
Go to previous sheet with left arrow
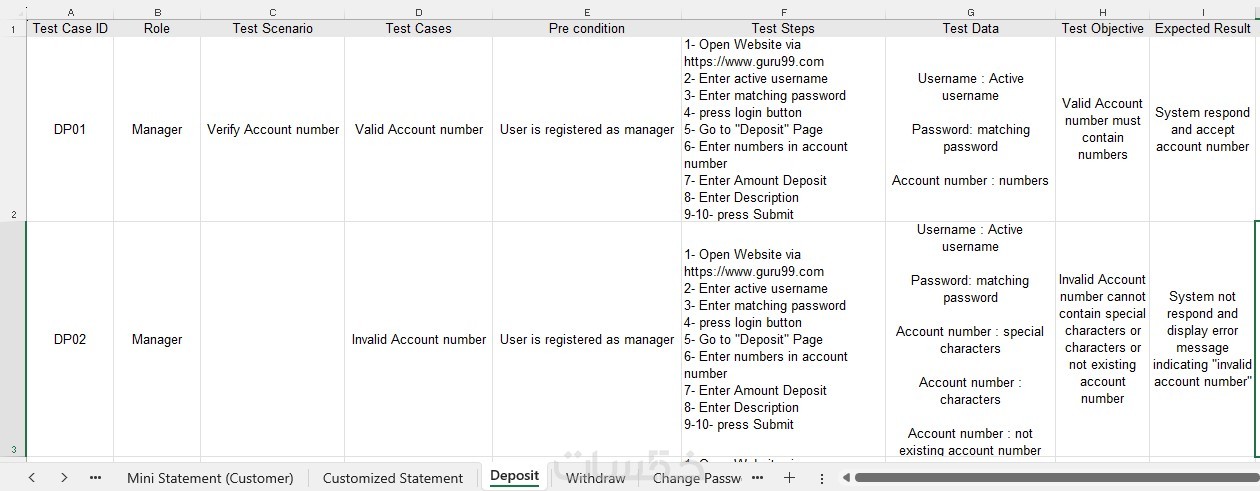coord(31,478)
